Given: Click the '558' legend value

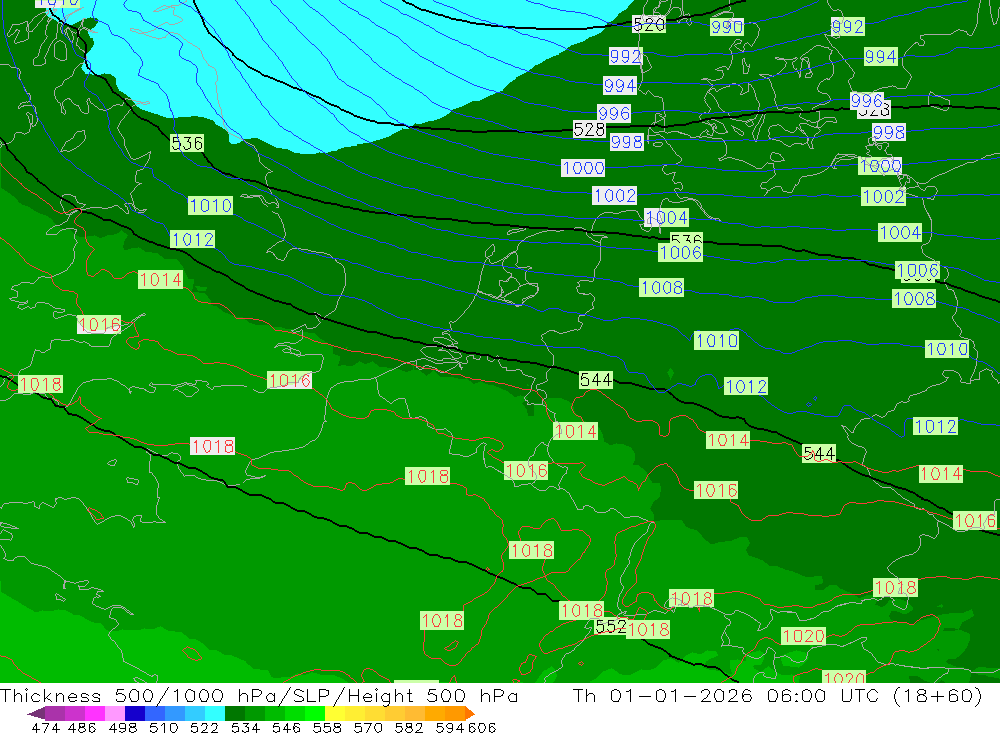Looking at the screenshot, I should [327, 727].
